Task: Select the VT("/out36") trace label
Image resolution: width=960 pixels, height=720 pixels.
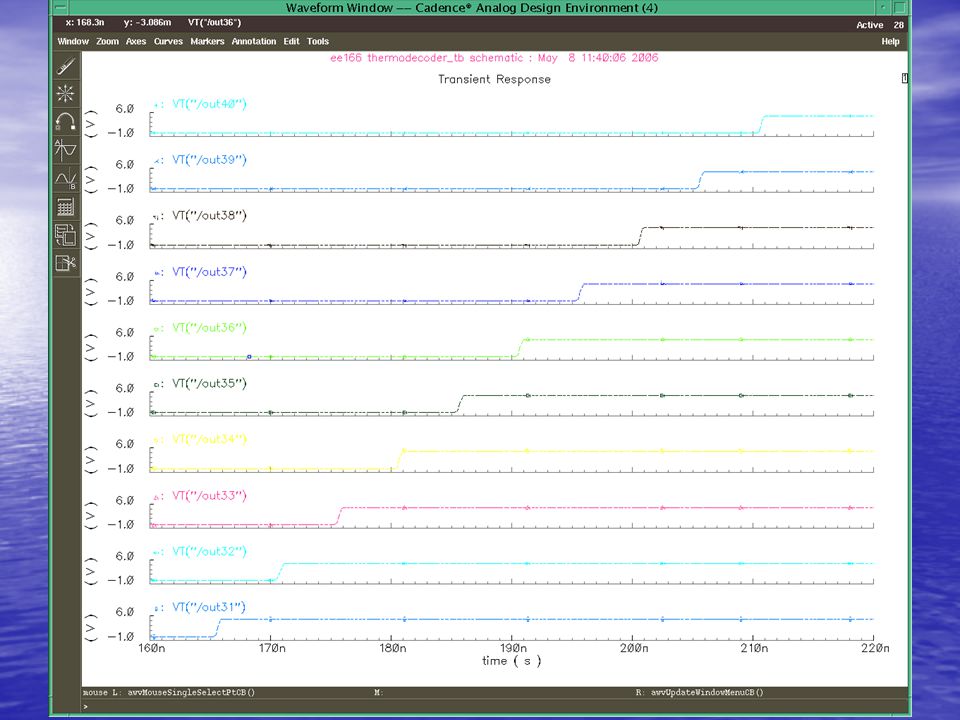Action: tap(209, 327)
